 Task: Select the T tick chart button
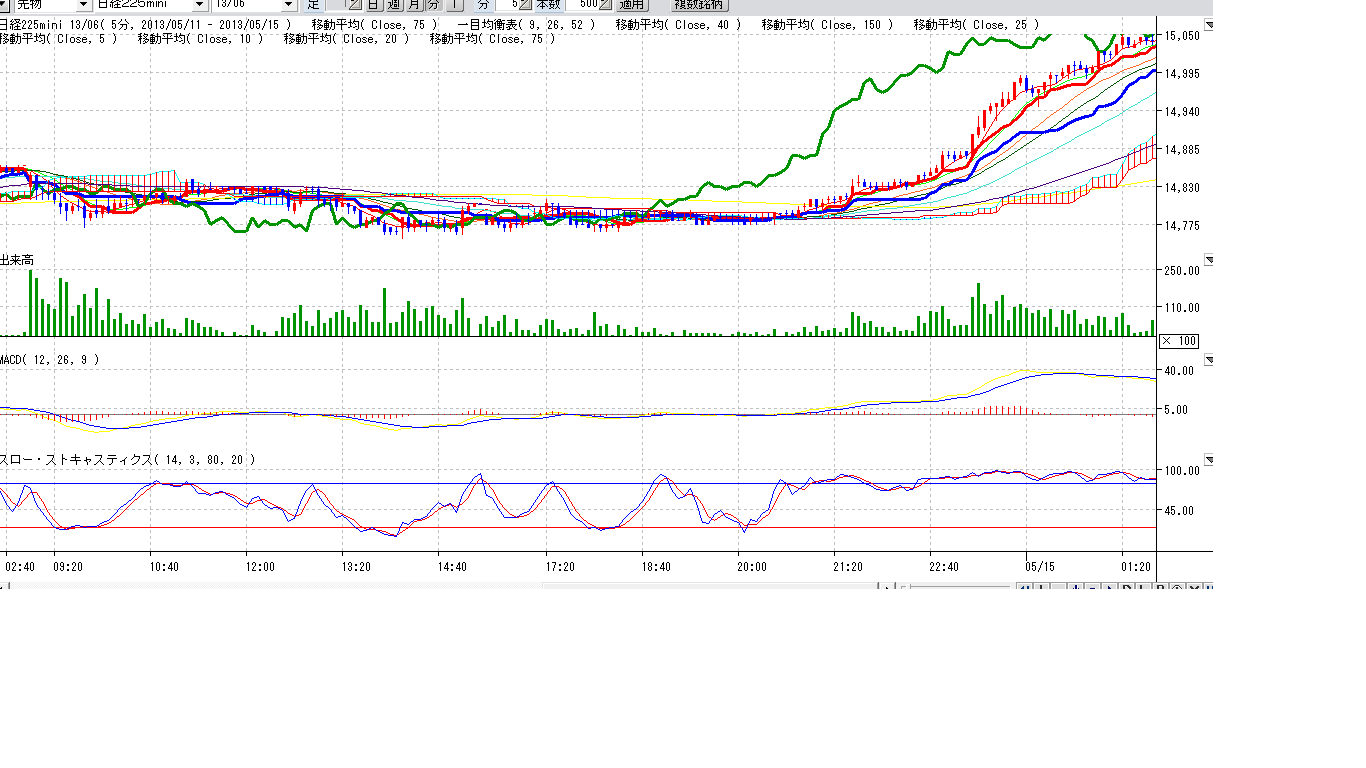point(453,5)
